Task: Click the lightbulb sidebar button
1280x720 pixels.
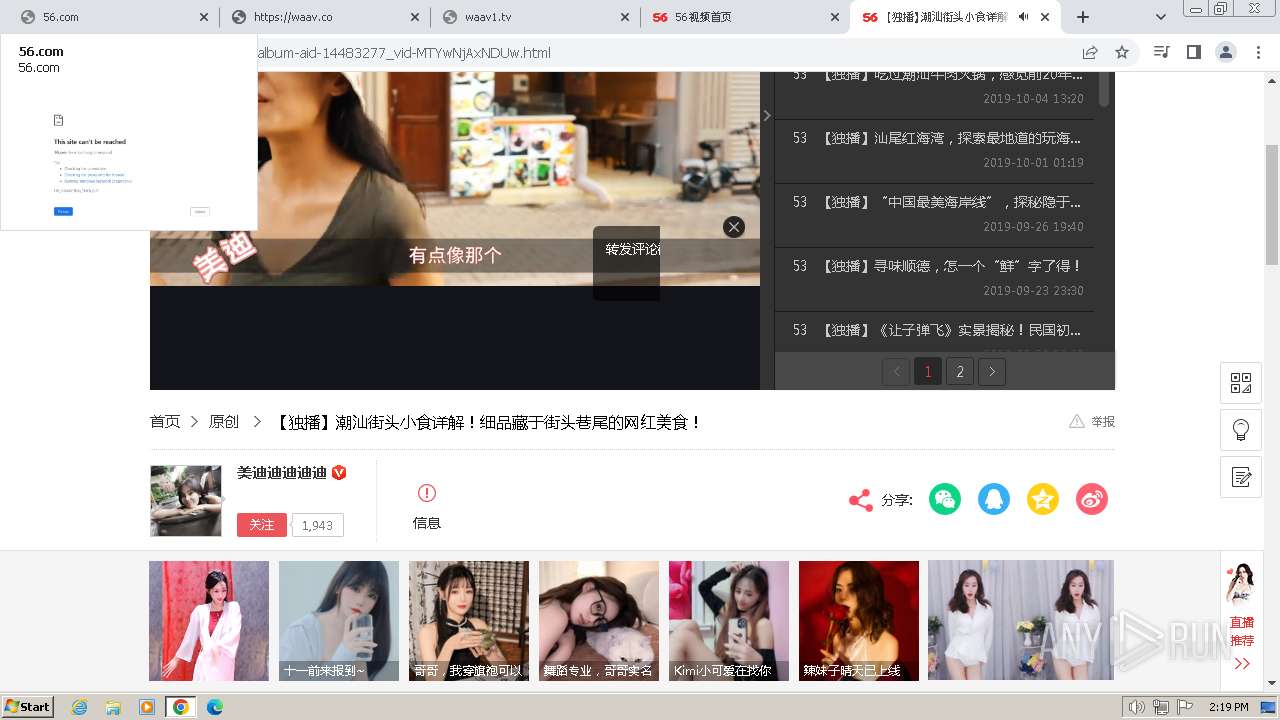Action: (1241, 430)
